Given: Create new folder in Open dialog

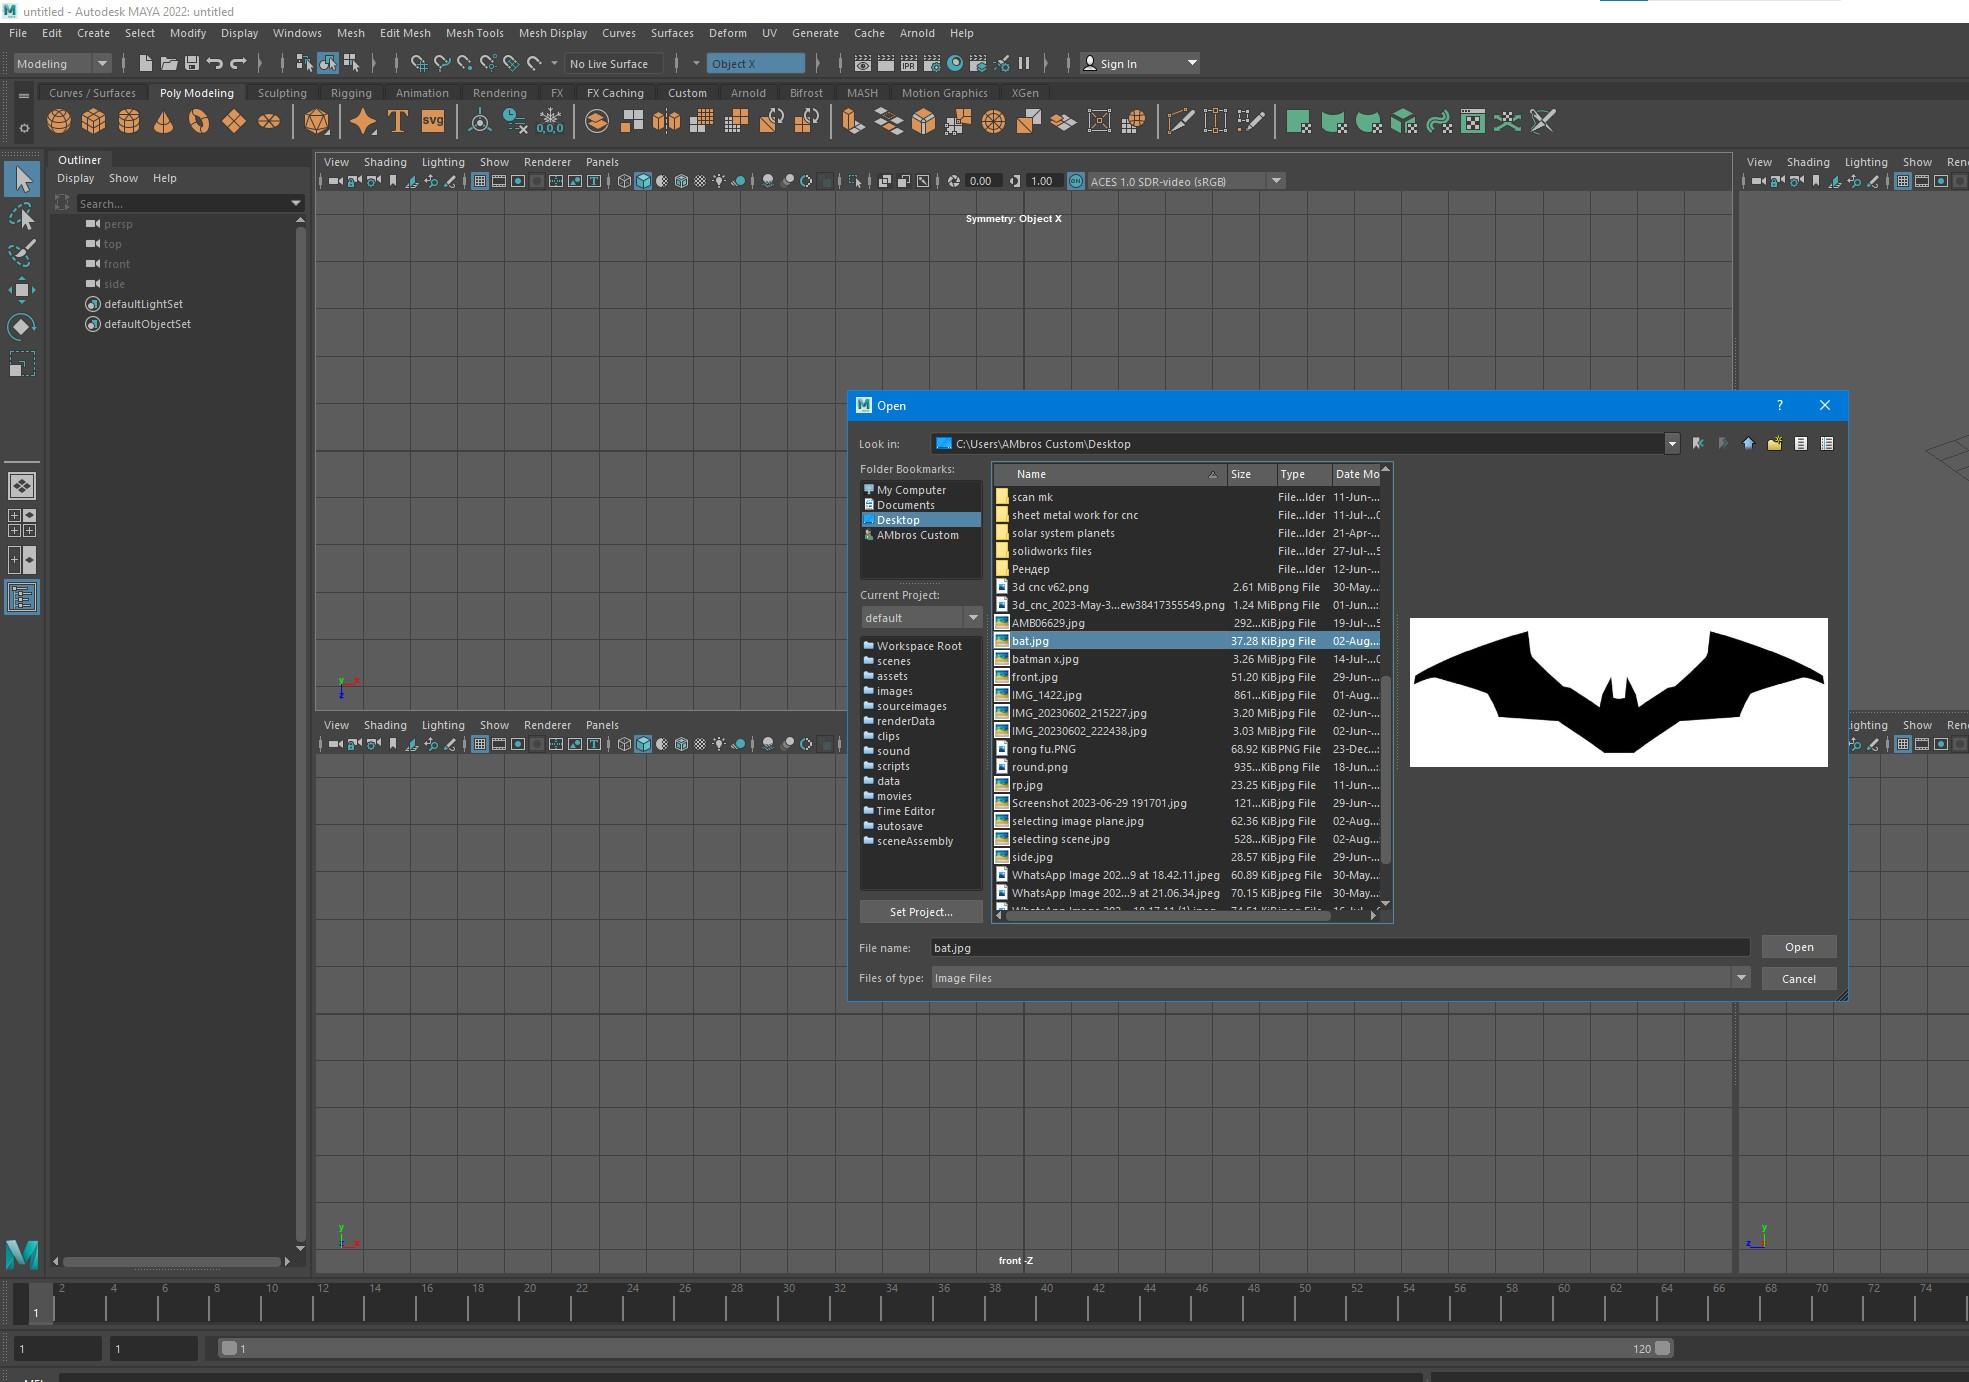Looking at the screenshot, I should pyautogui.click(x=1774, y=444).
